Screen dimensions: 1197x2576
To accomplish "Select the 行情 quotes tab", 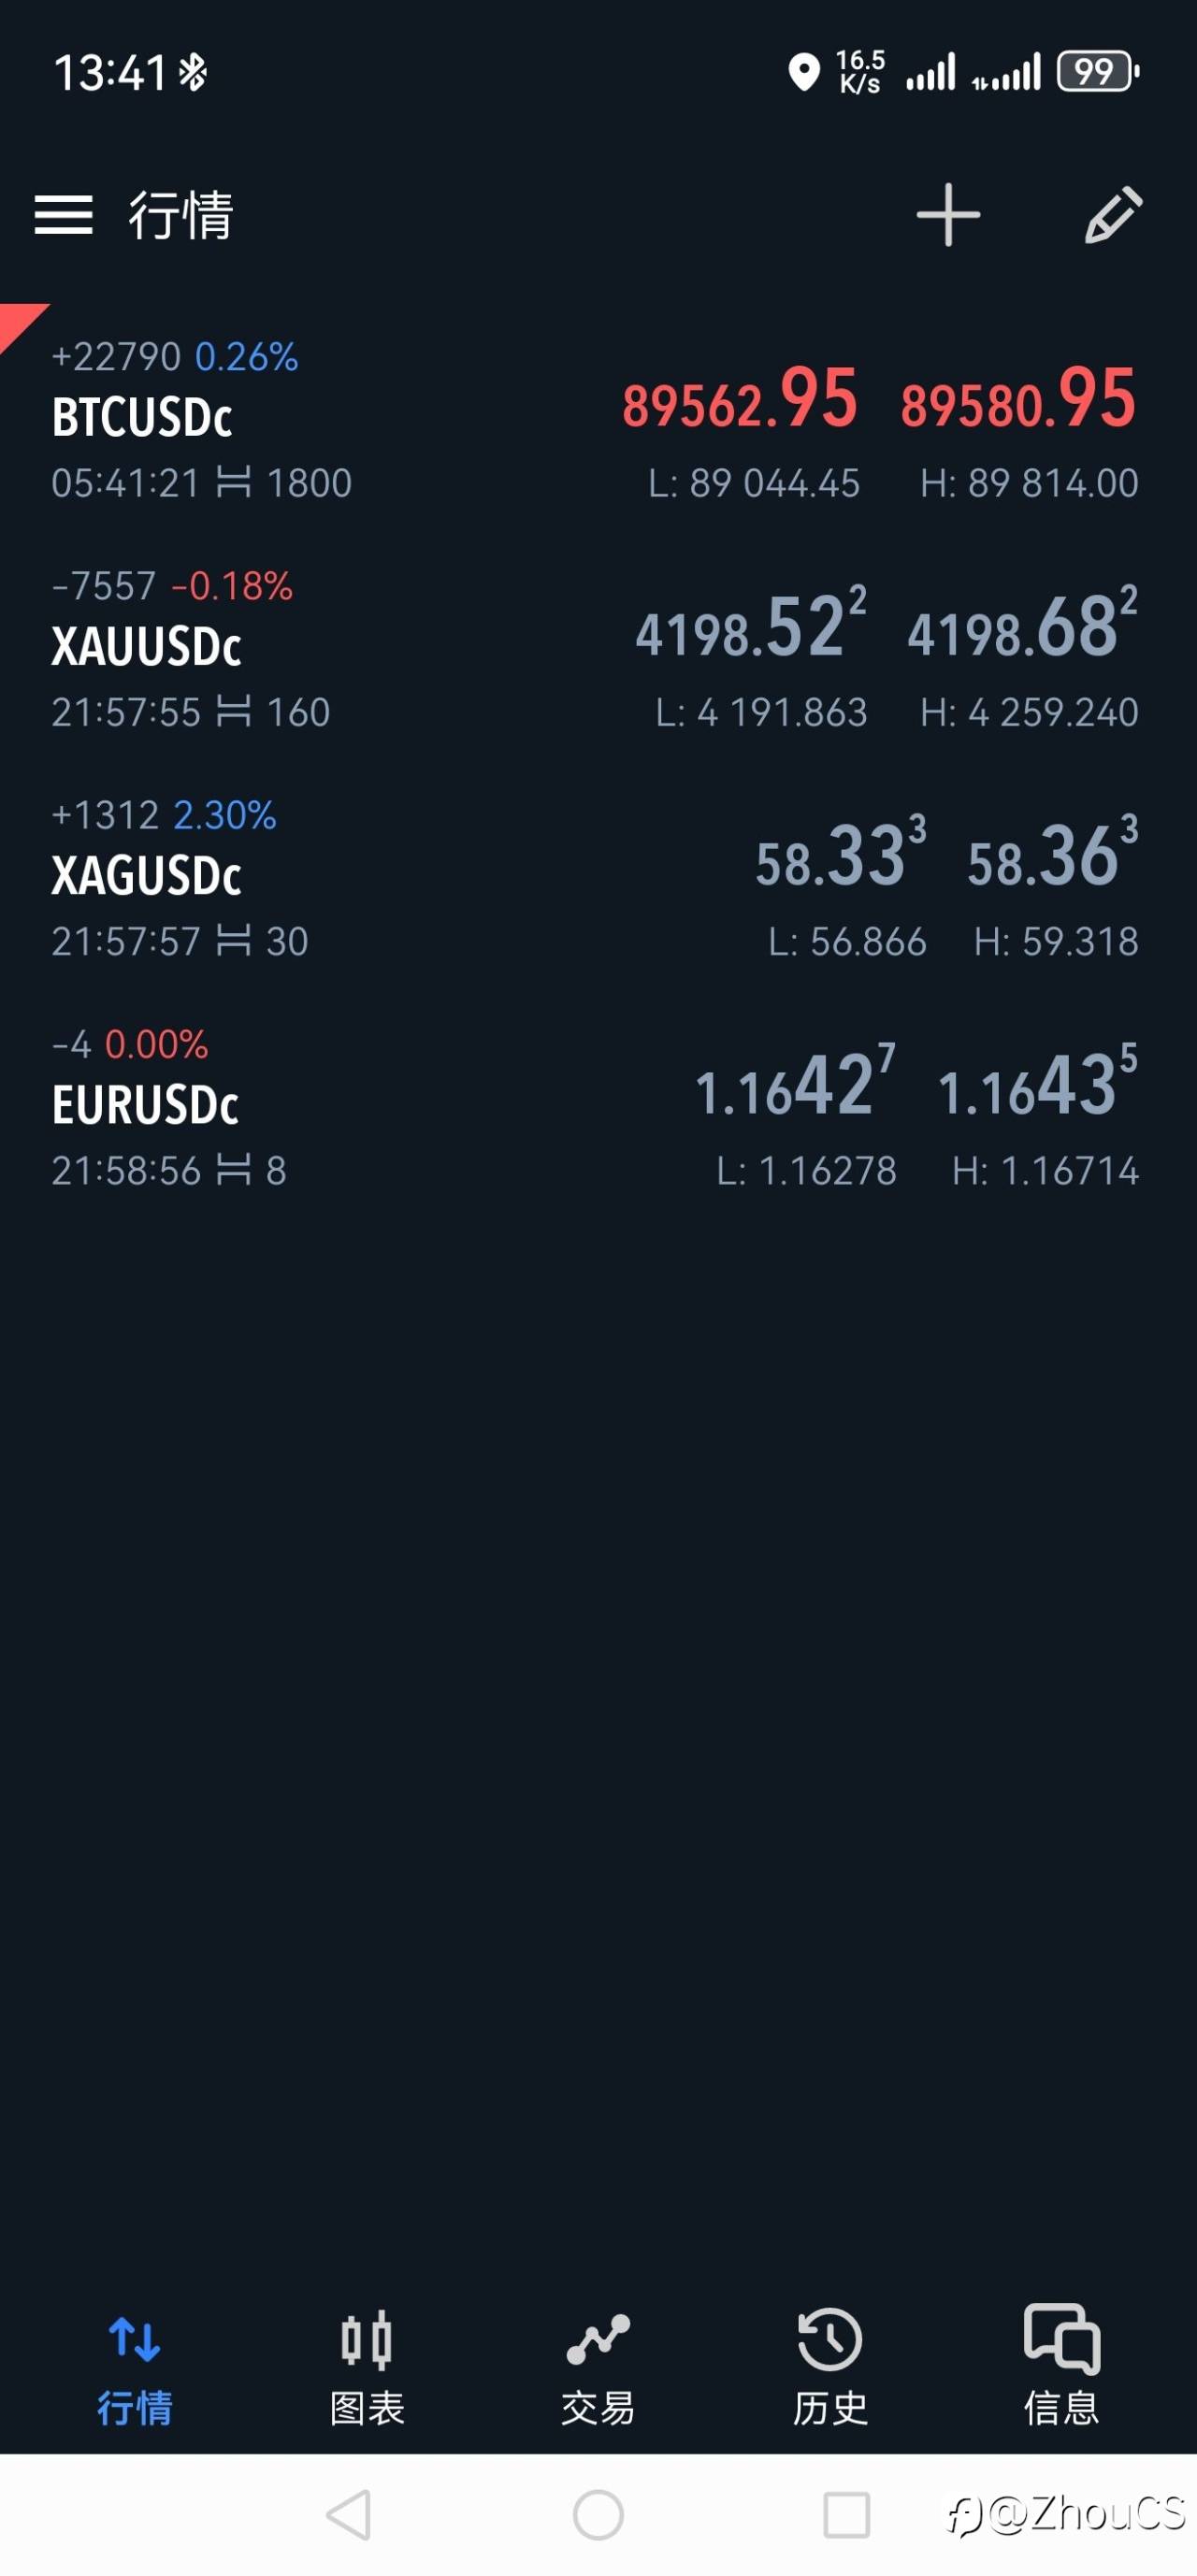I will pos(134,2366).
